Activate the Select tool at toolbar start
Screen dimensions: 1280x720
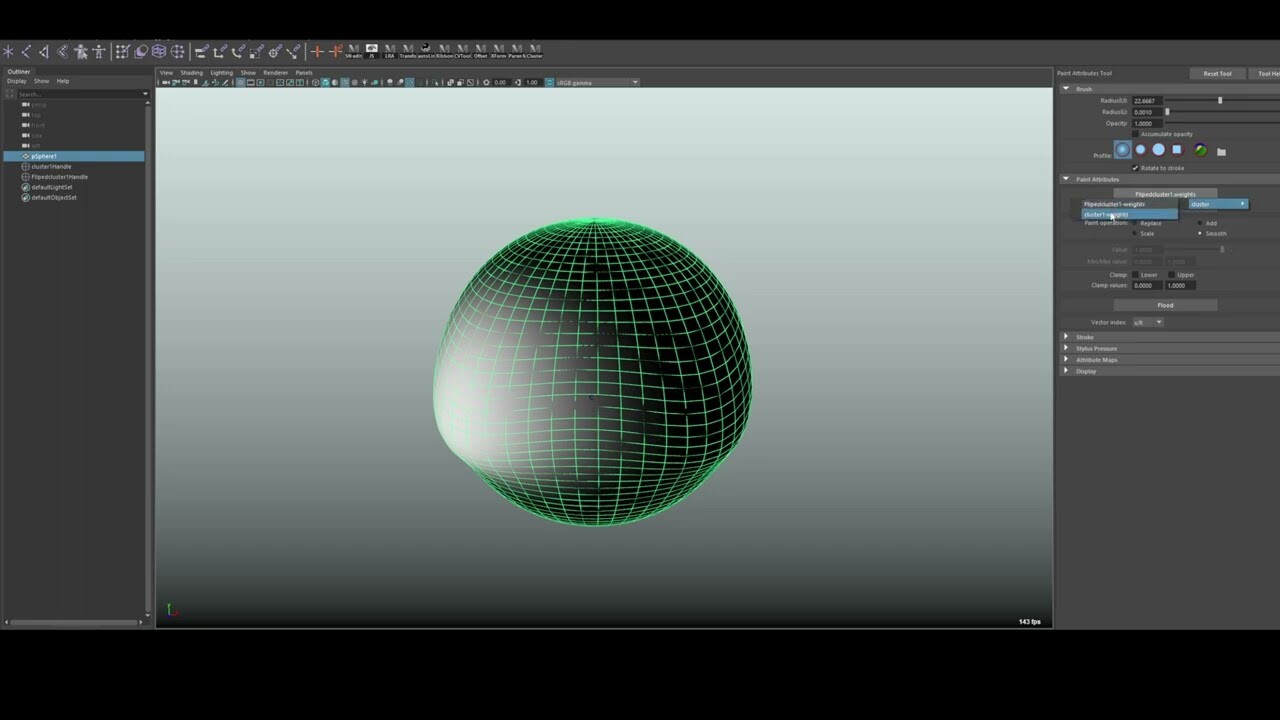7,51
